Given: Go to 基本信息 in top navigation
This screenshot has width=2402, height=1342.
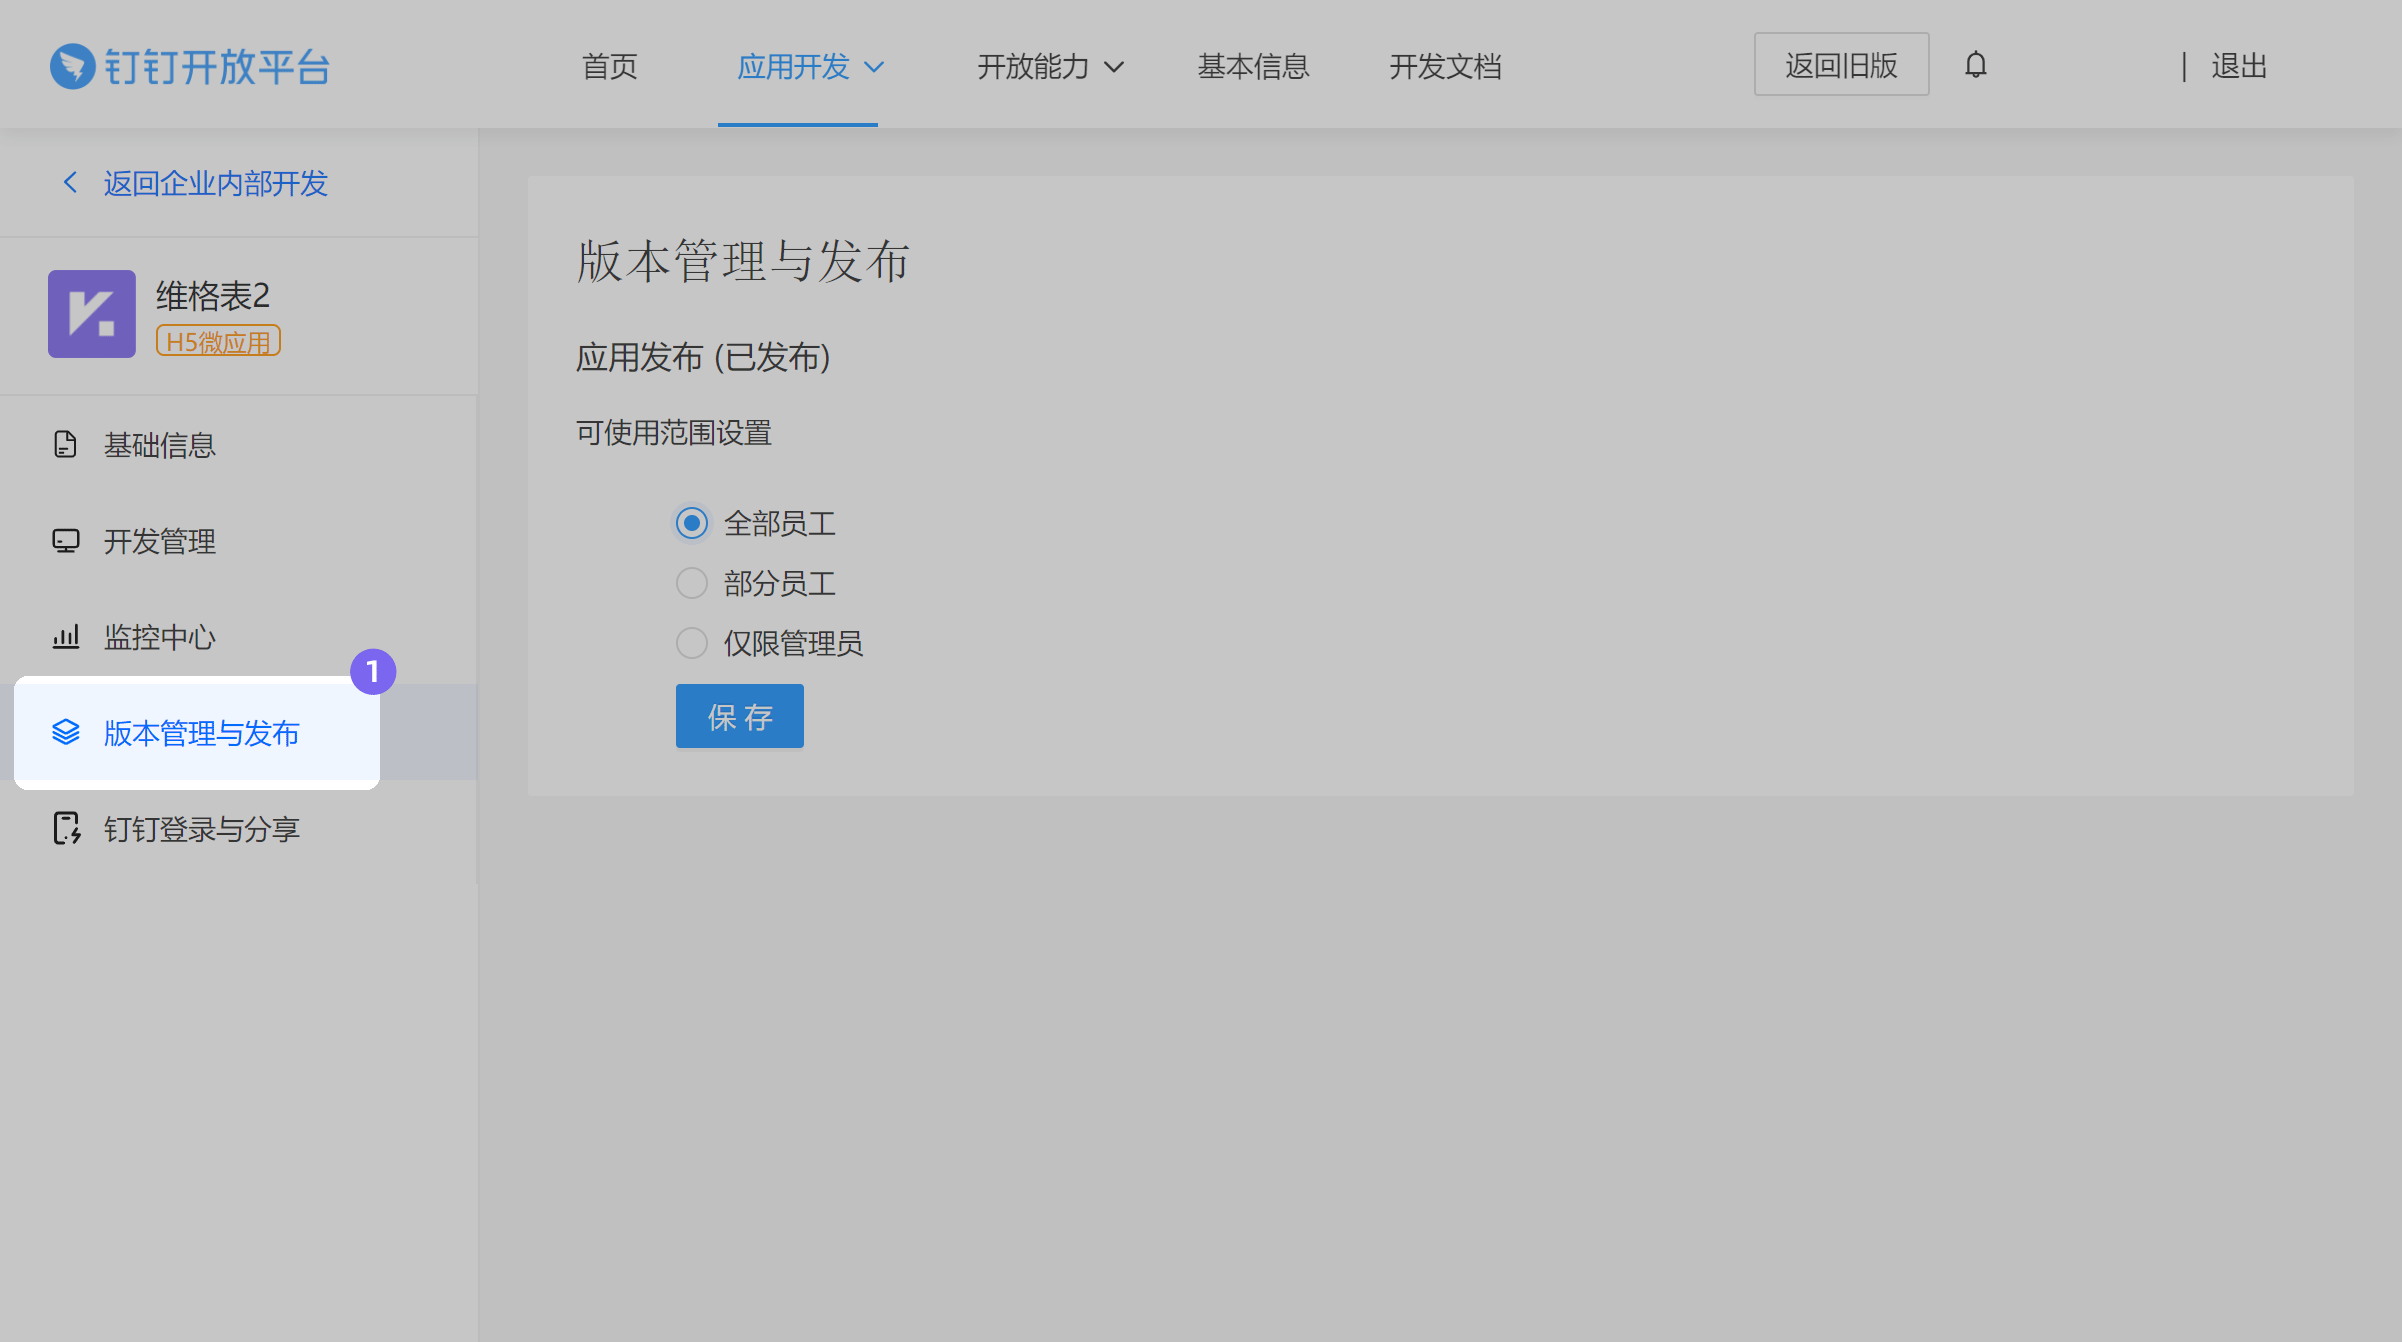Looking at the screenshot, I should coord(1253,67).
